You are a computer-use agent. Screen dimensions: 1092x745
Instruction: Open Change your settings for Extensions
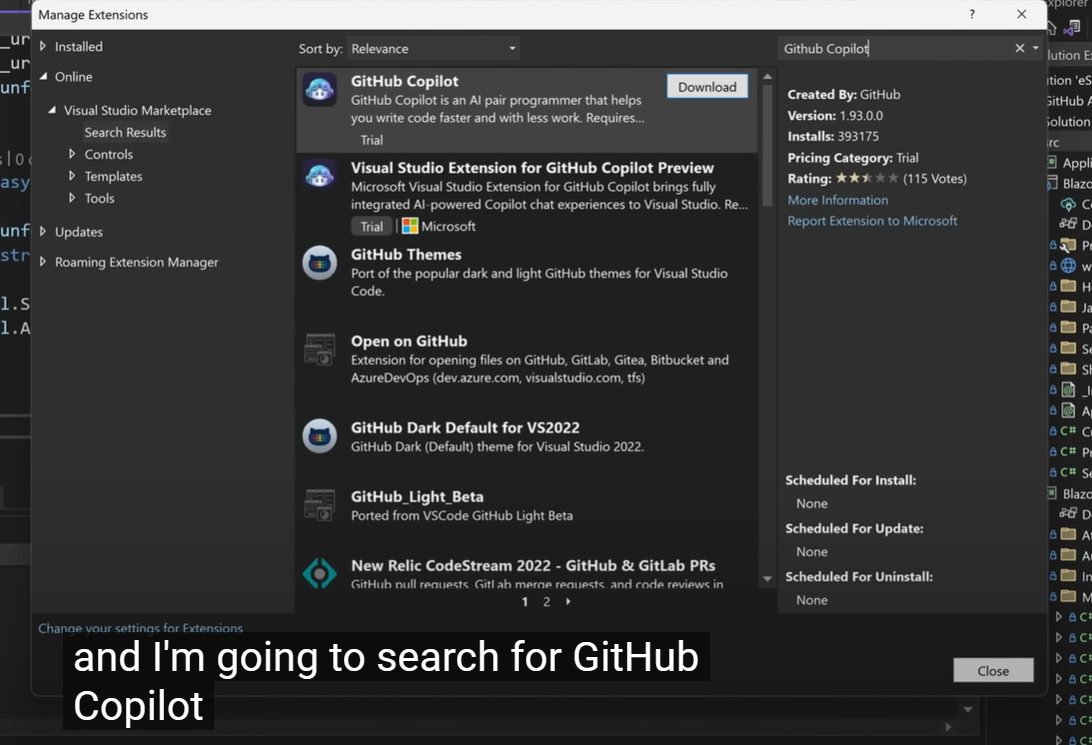pos(140,628)
